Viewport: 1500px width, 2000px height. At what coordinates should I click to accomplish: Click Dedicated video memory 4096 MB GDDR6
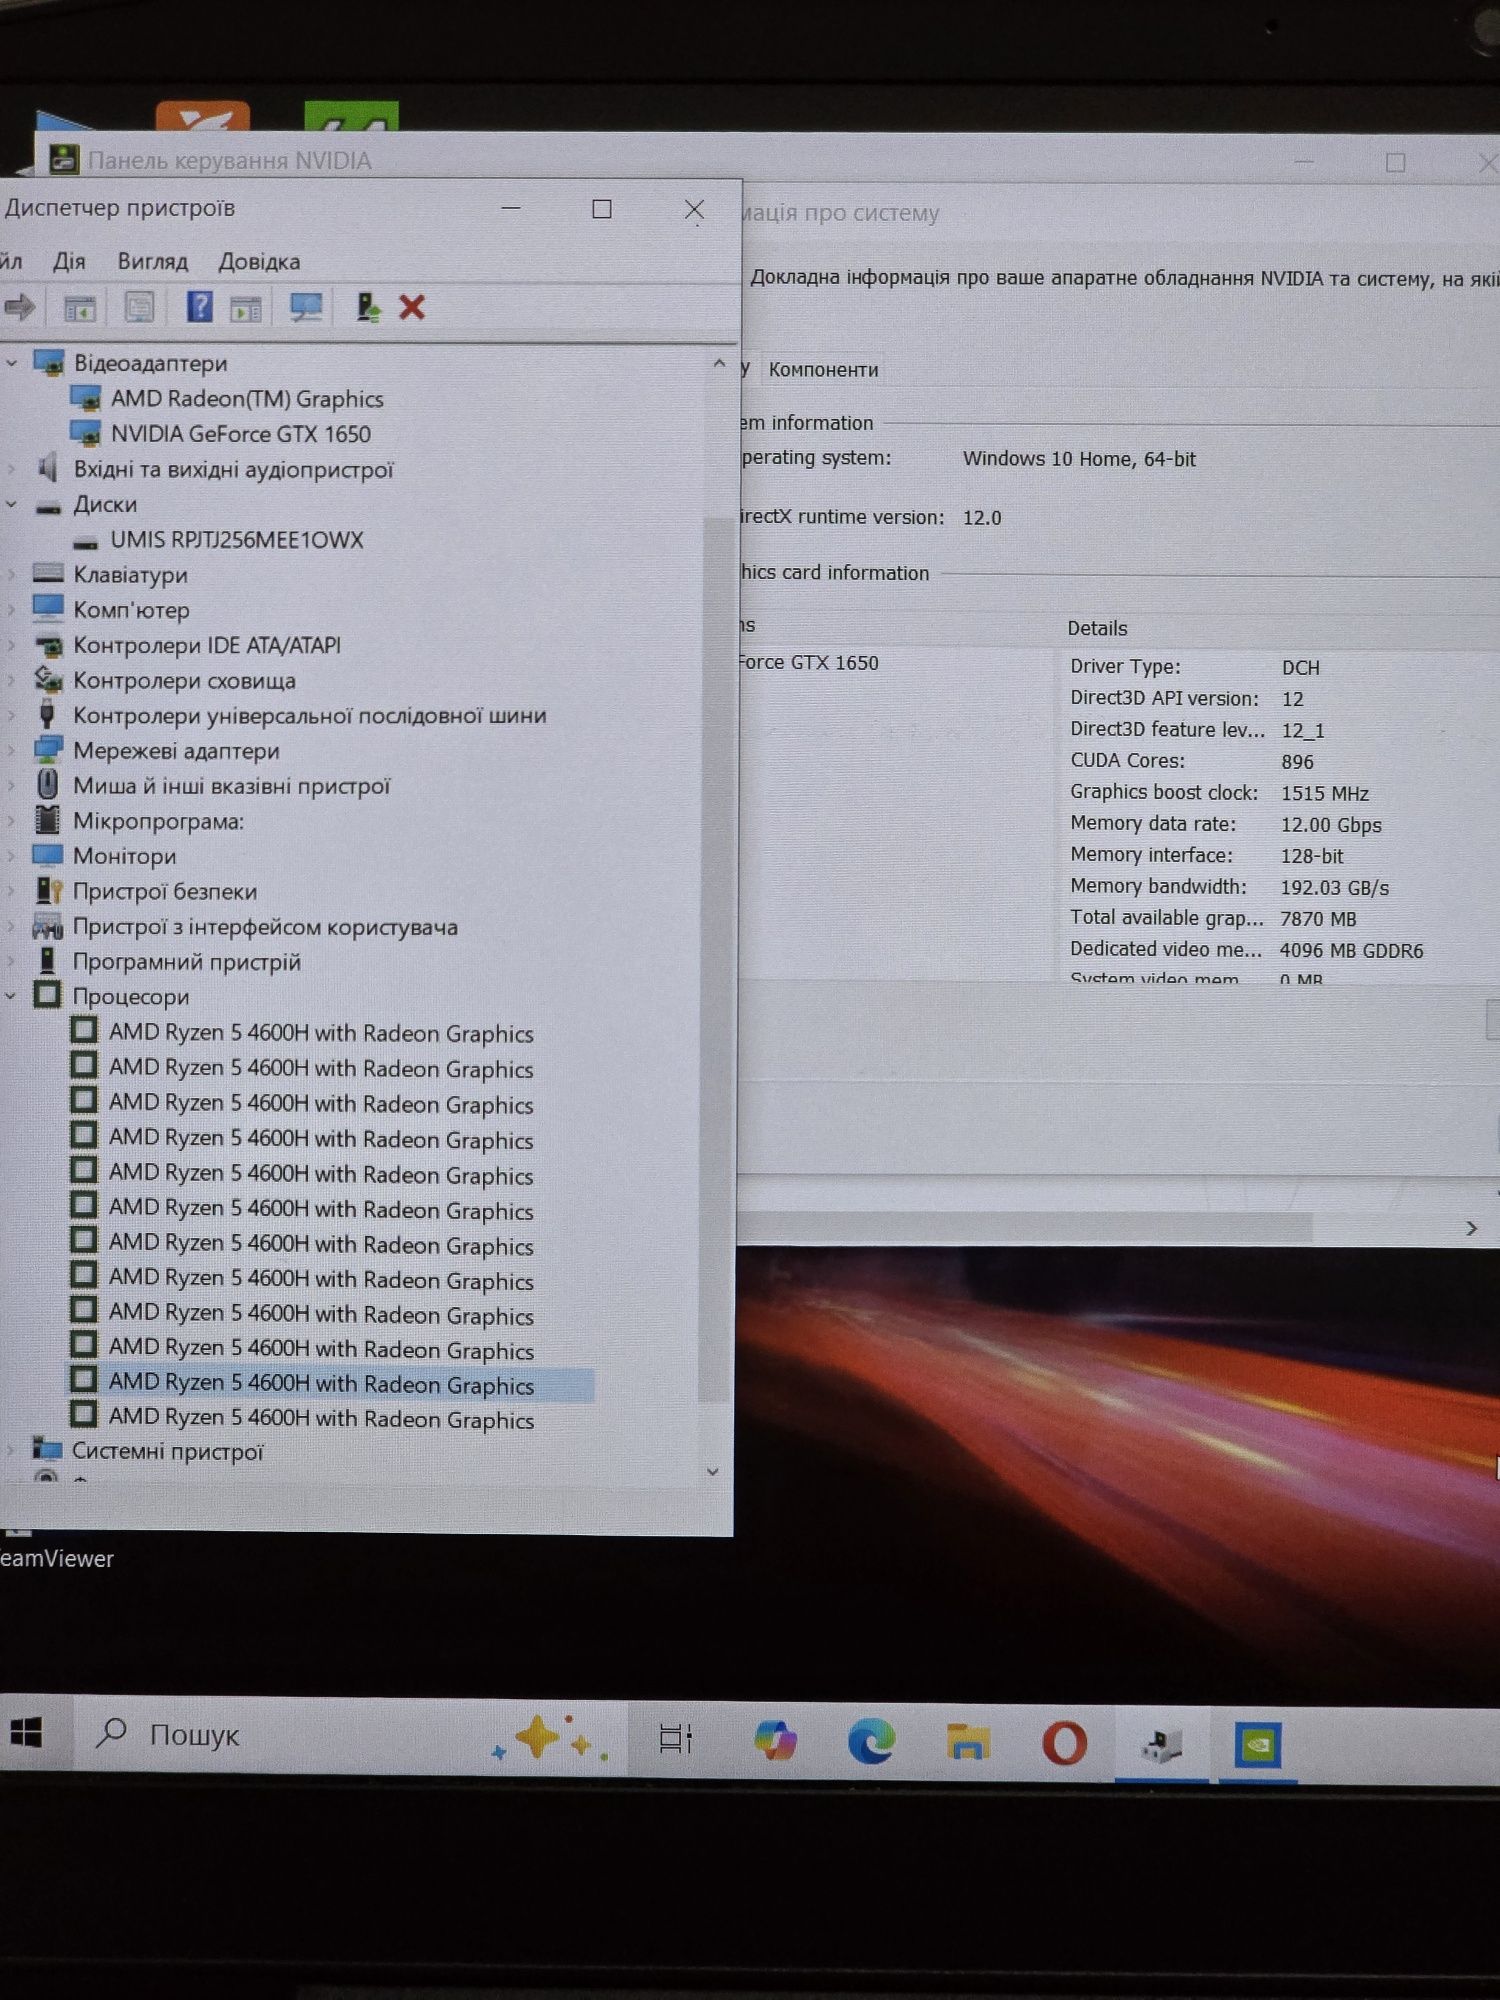click(1351, 951)
